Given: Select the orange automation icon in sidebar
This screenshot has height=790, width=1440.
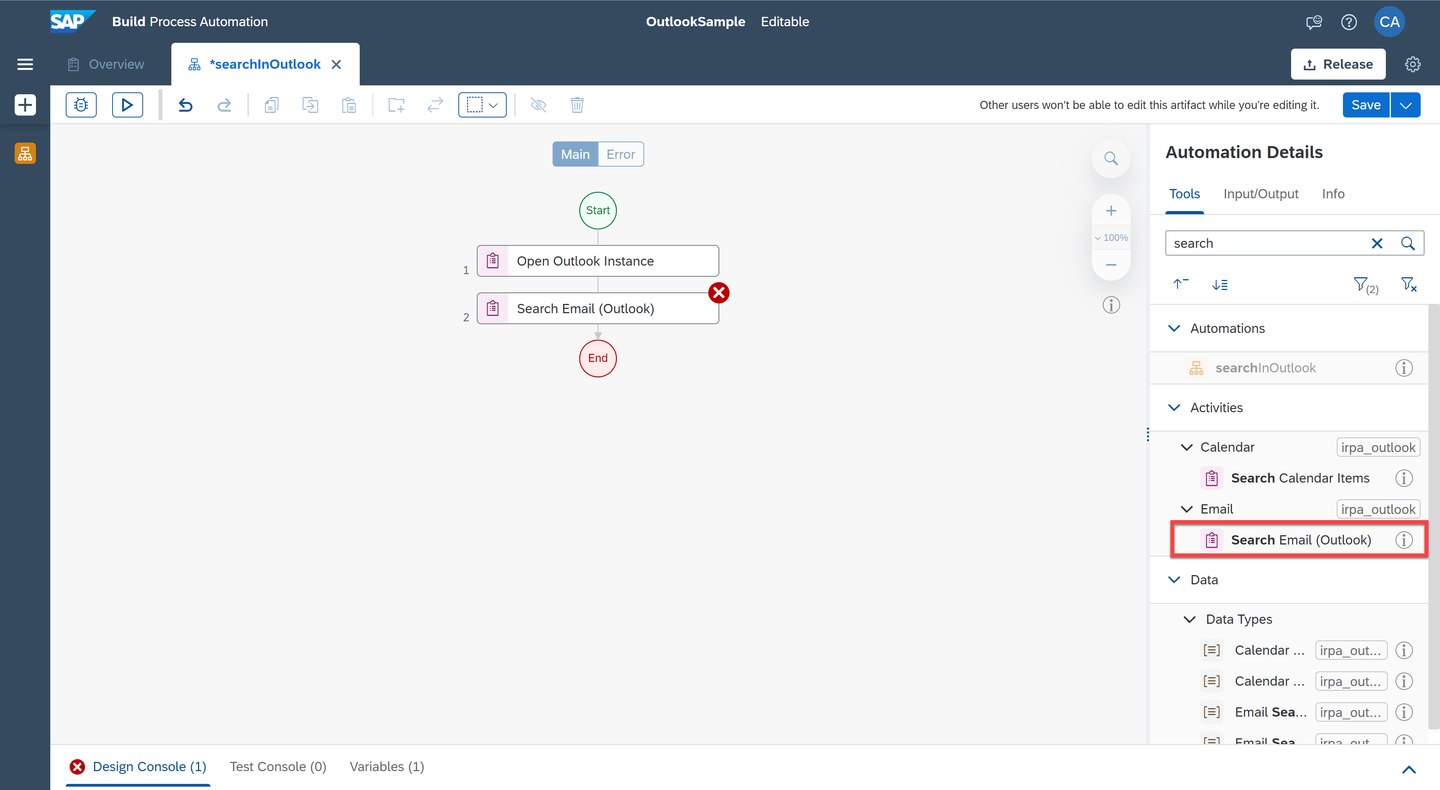Looking at the screenshot, I should 25,153.
